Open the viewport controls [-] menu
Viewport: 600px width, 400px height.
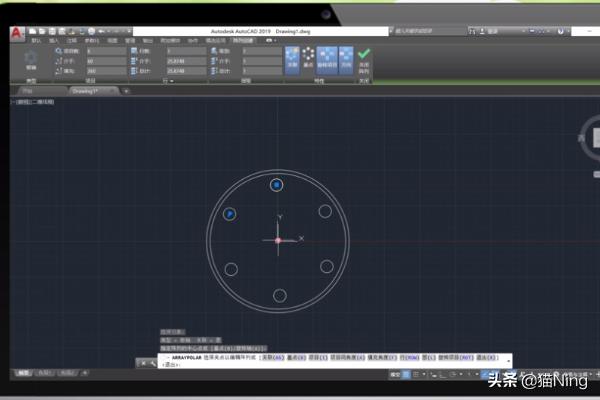click(x=13, y=102)
